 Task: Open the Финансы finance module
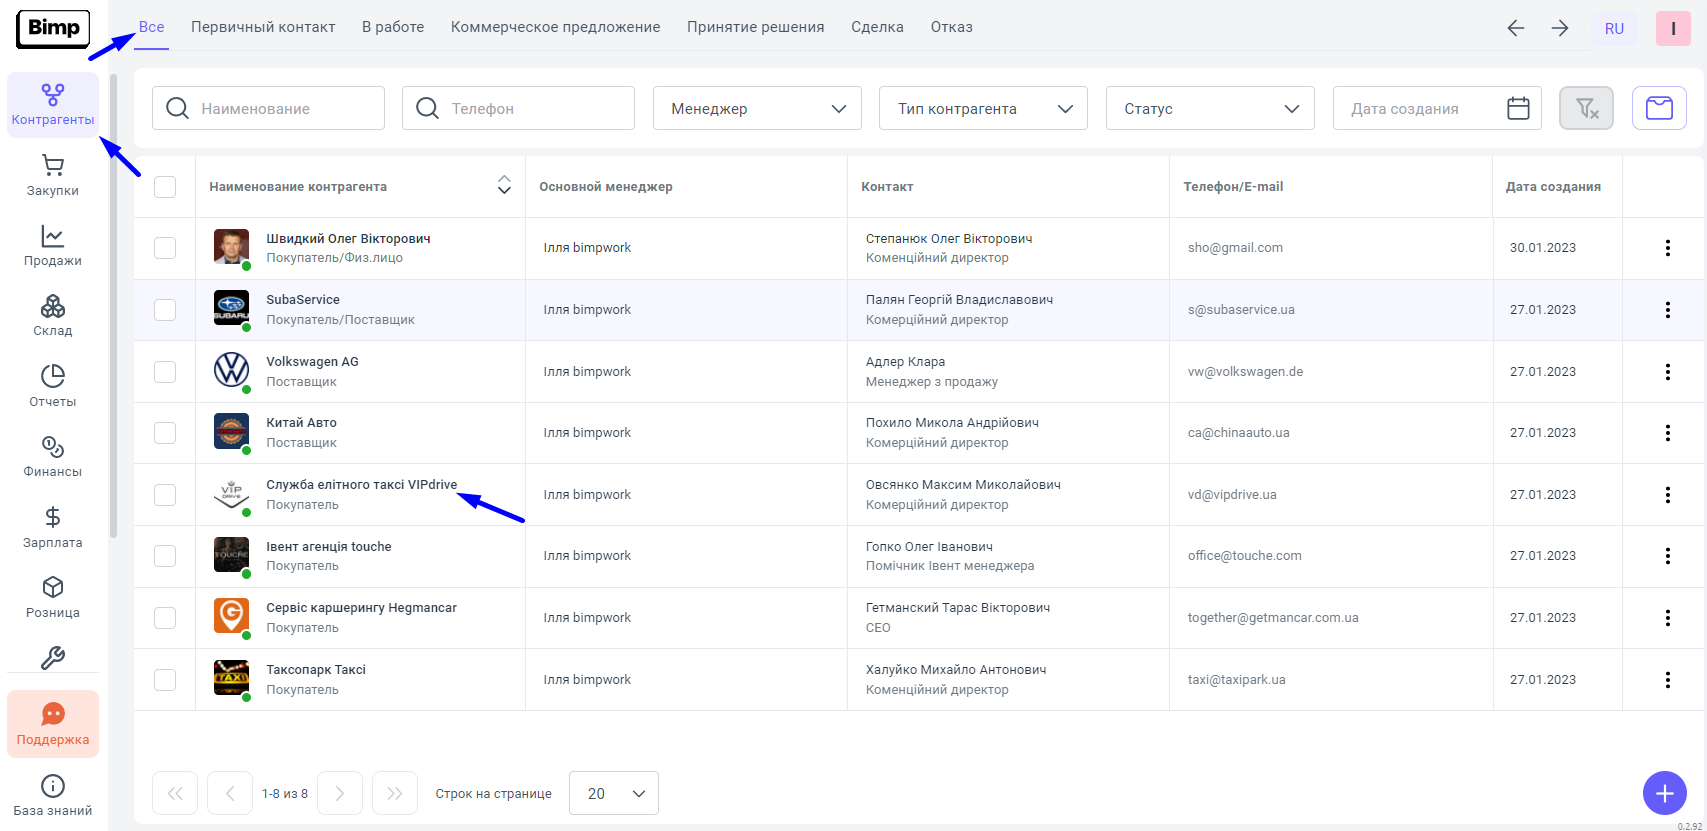tap(53, 457)
